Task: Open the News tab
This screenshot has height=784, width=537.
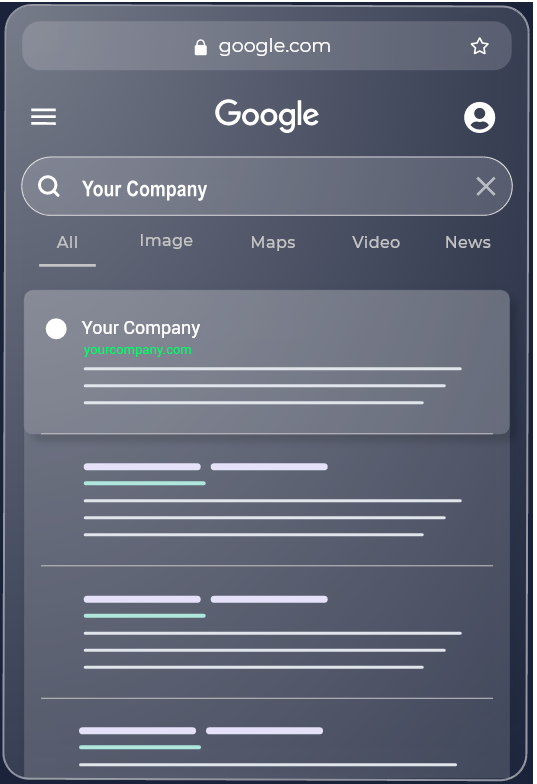Action: click(x=468, y=242)
